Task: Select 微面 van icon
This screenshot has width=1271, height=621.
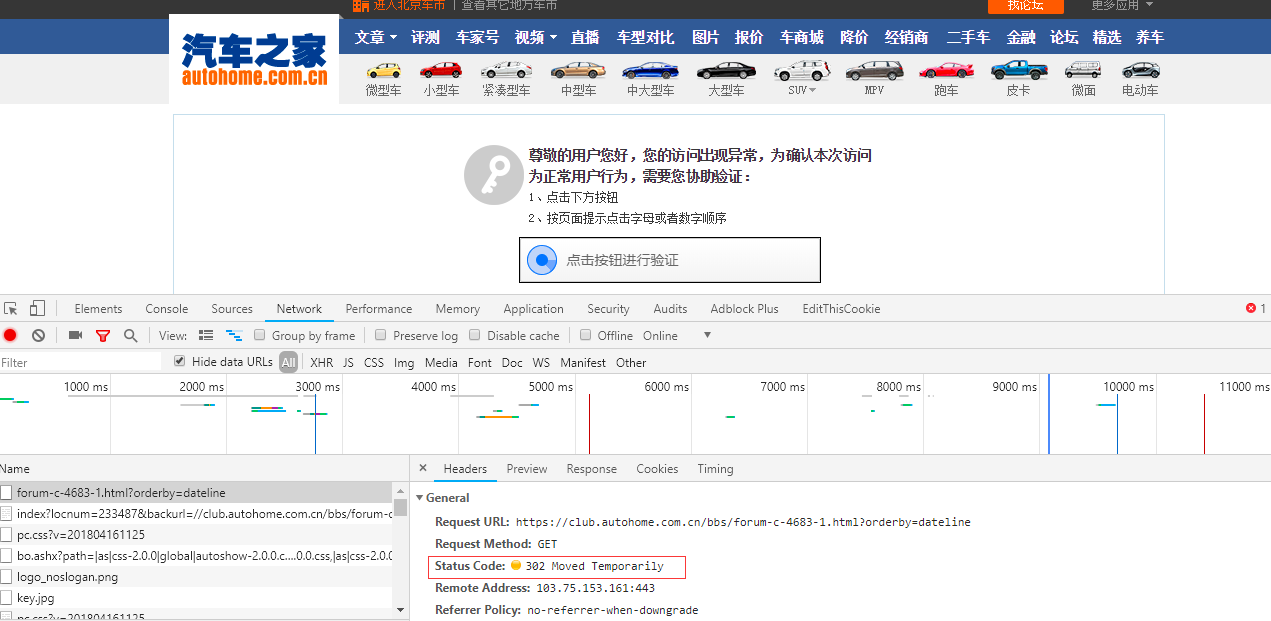Action: point(1083,70)
